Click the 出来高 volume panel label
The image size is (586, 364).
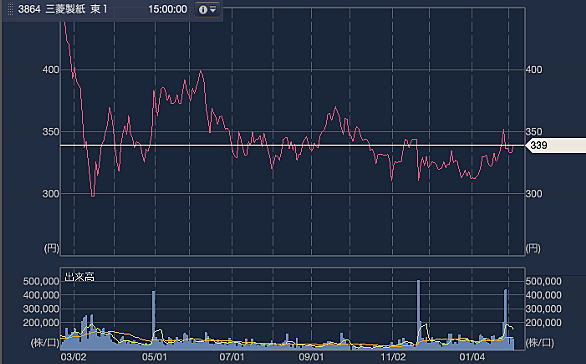pos(79,277)
